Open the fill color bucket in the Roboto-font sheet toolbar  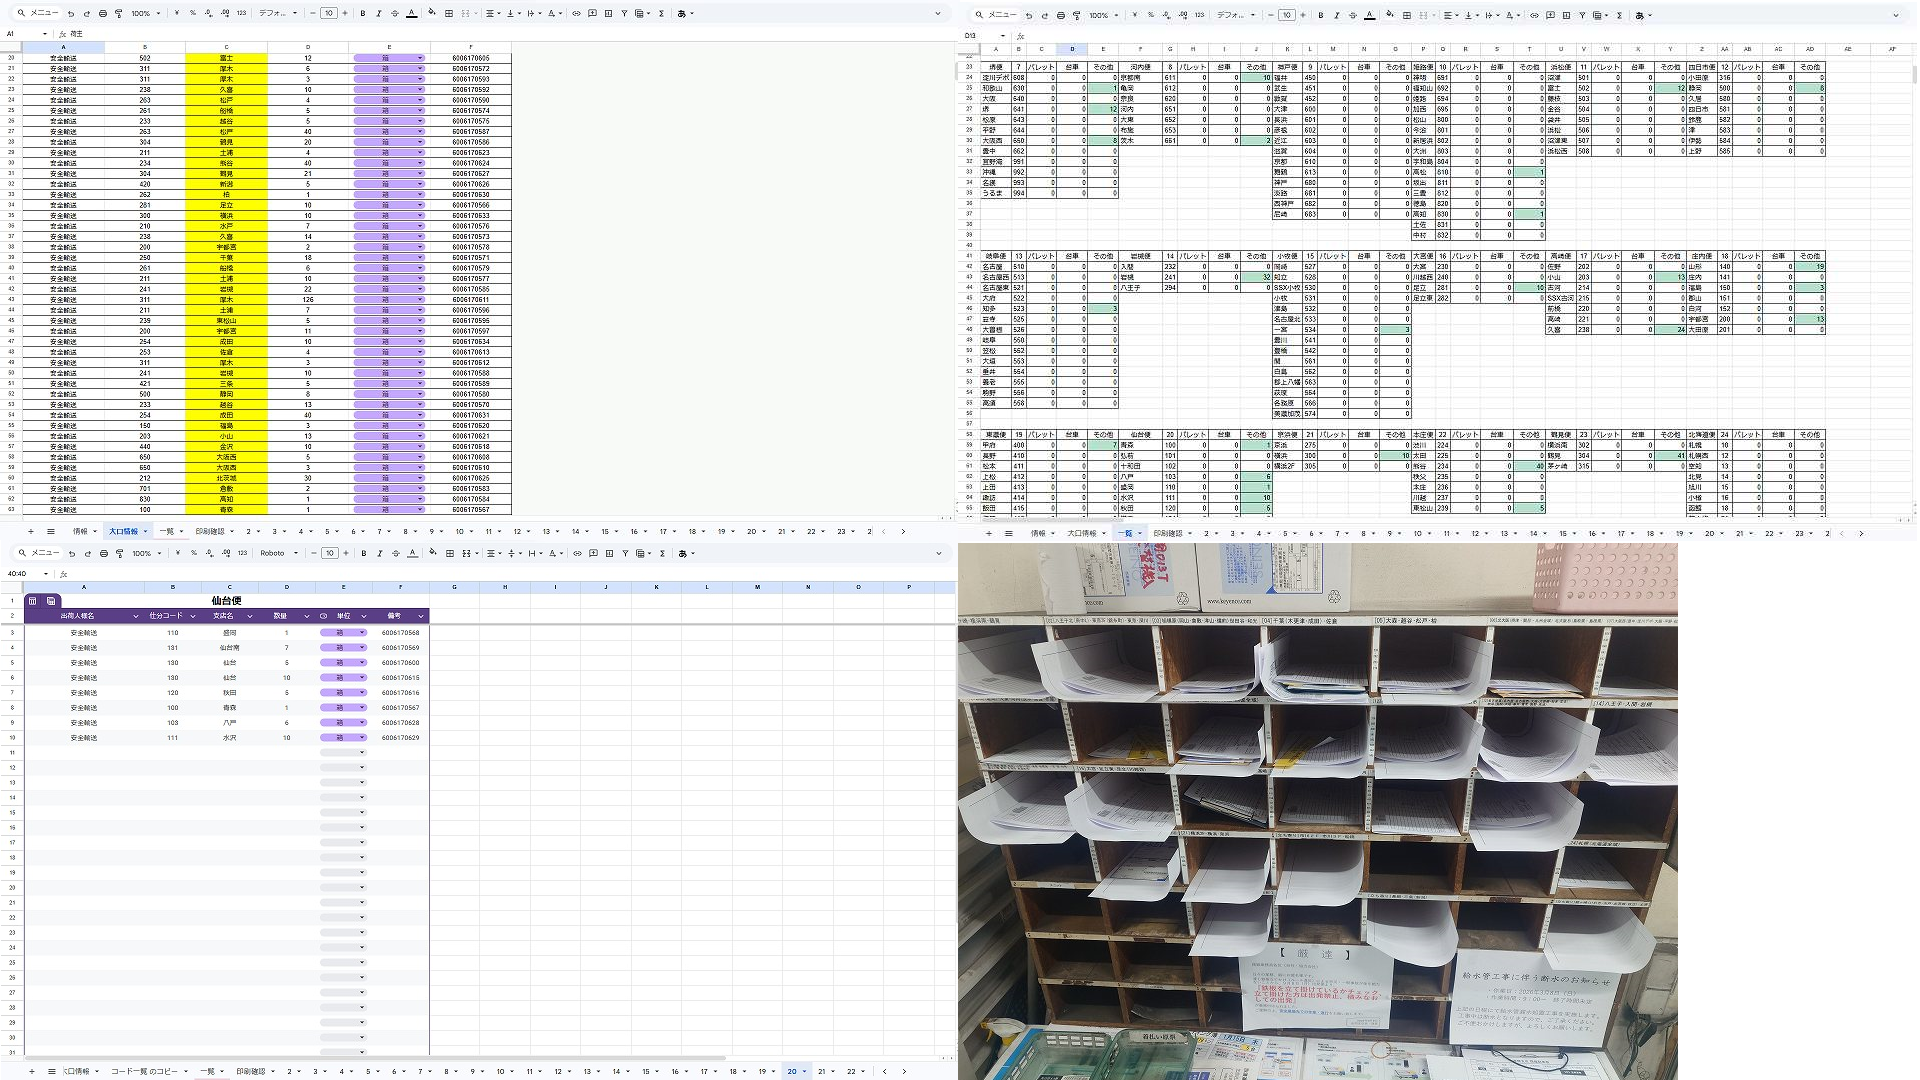[432, 553]
